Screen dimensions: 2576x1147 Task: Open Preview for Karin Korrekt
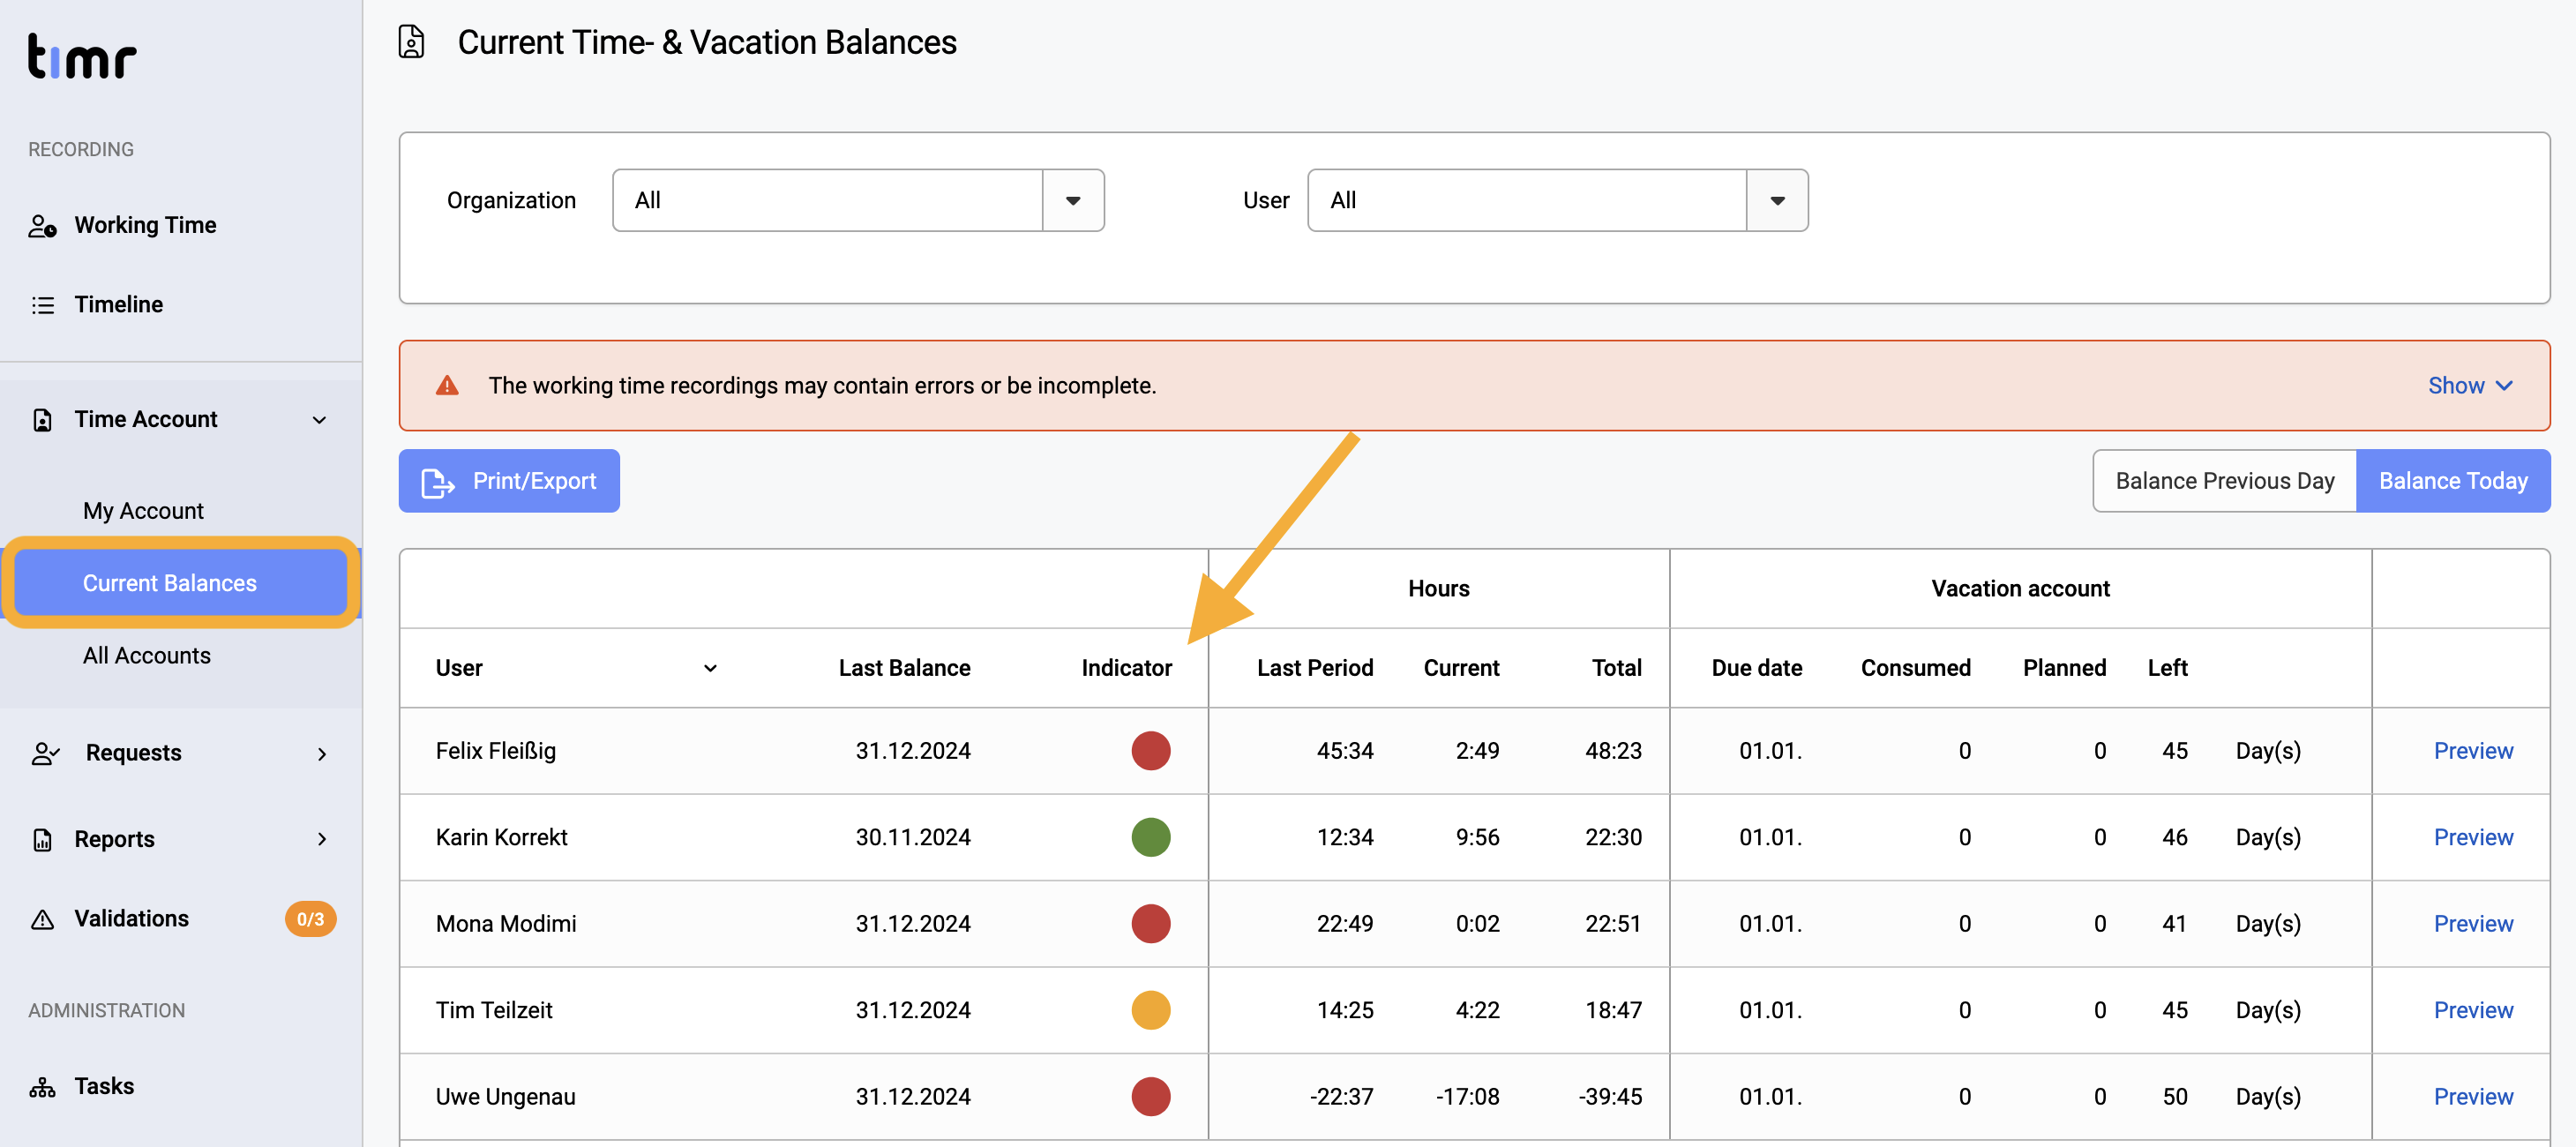pos(2472,837)
